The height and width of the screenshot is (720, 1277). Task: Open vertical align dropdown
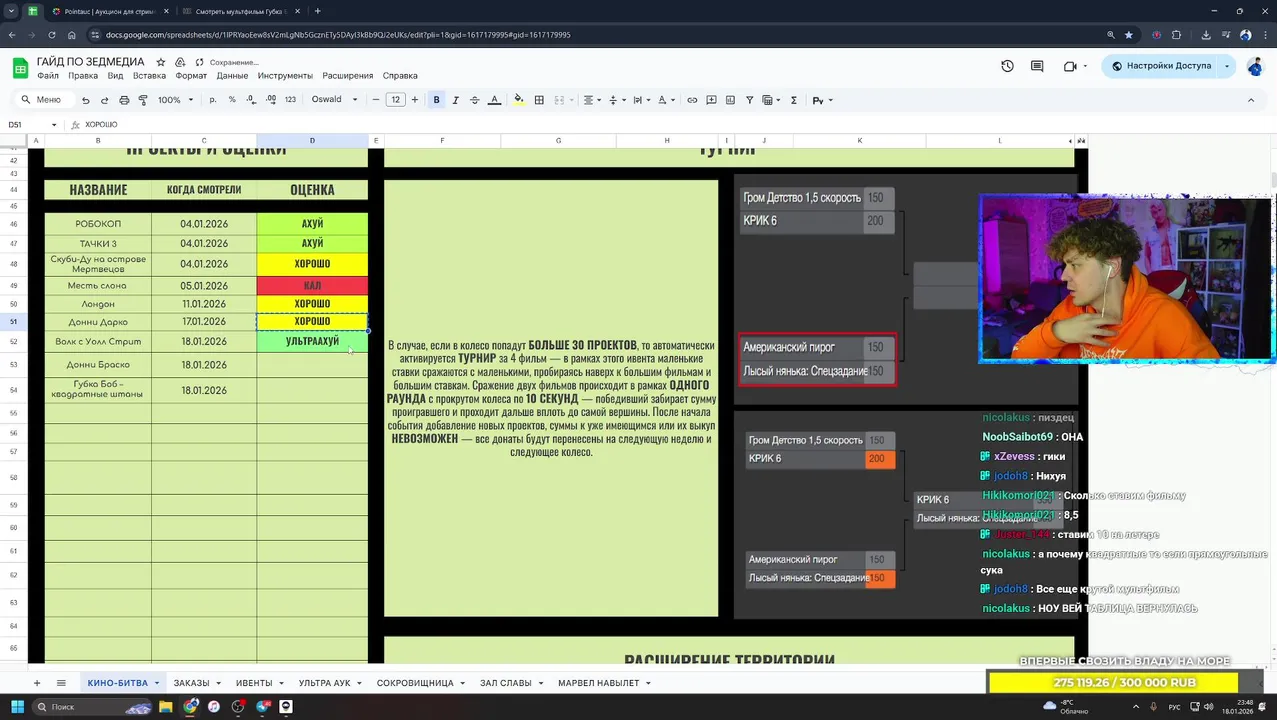tap(616, 100)
